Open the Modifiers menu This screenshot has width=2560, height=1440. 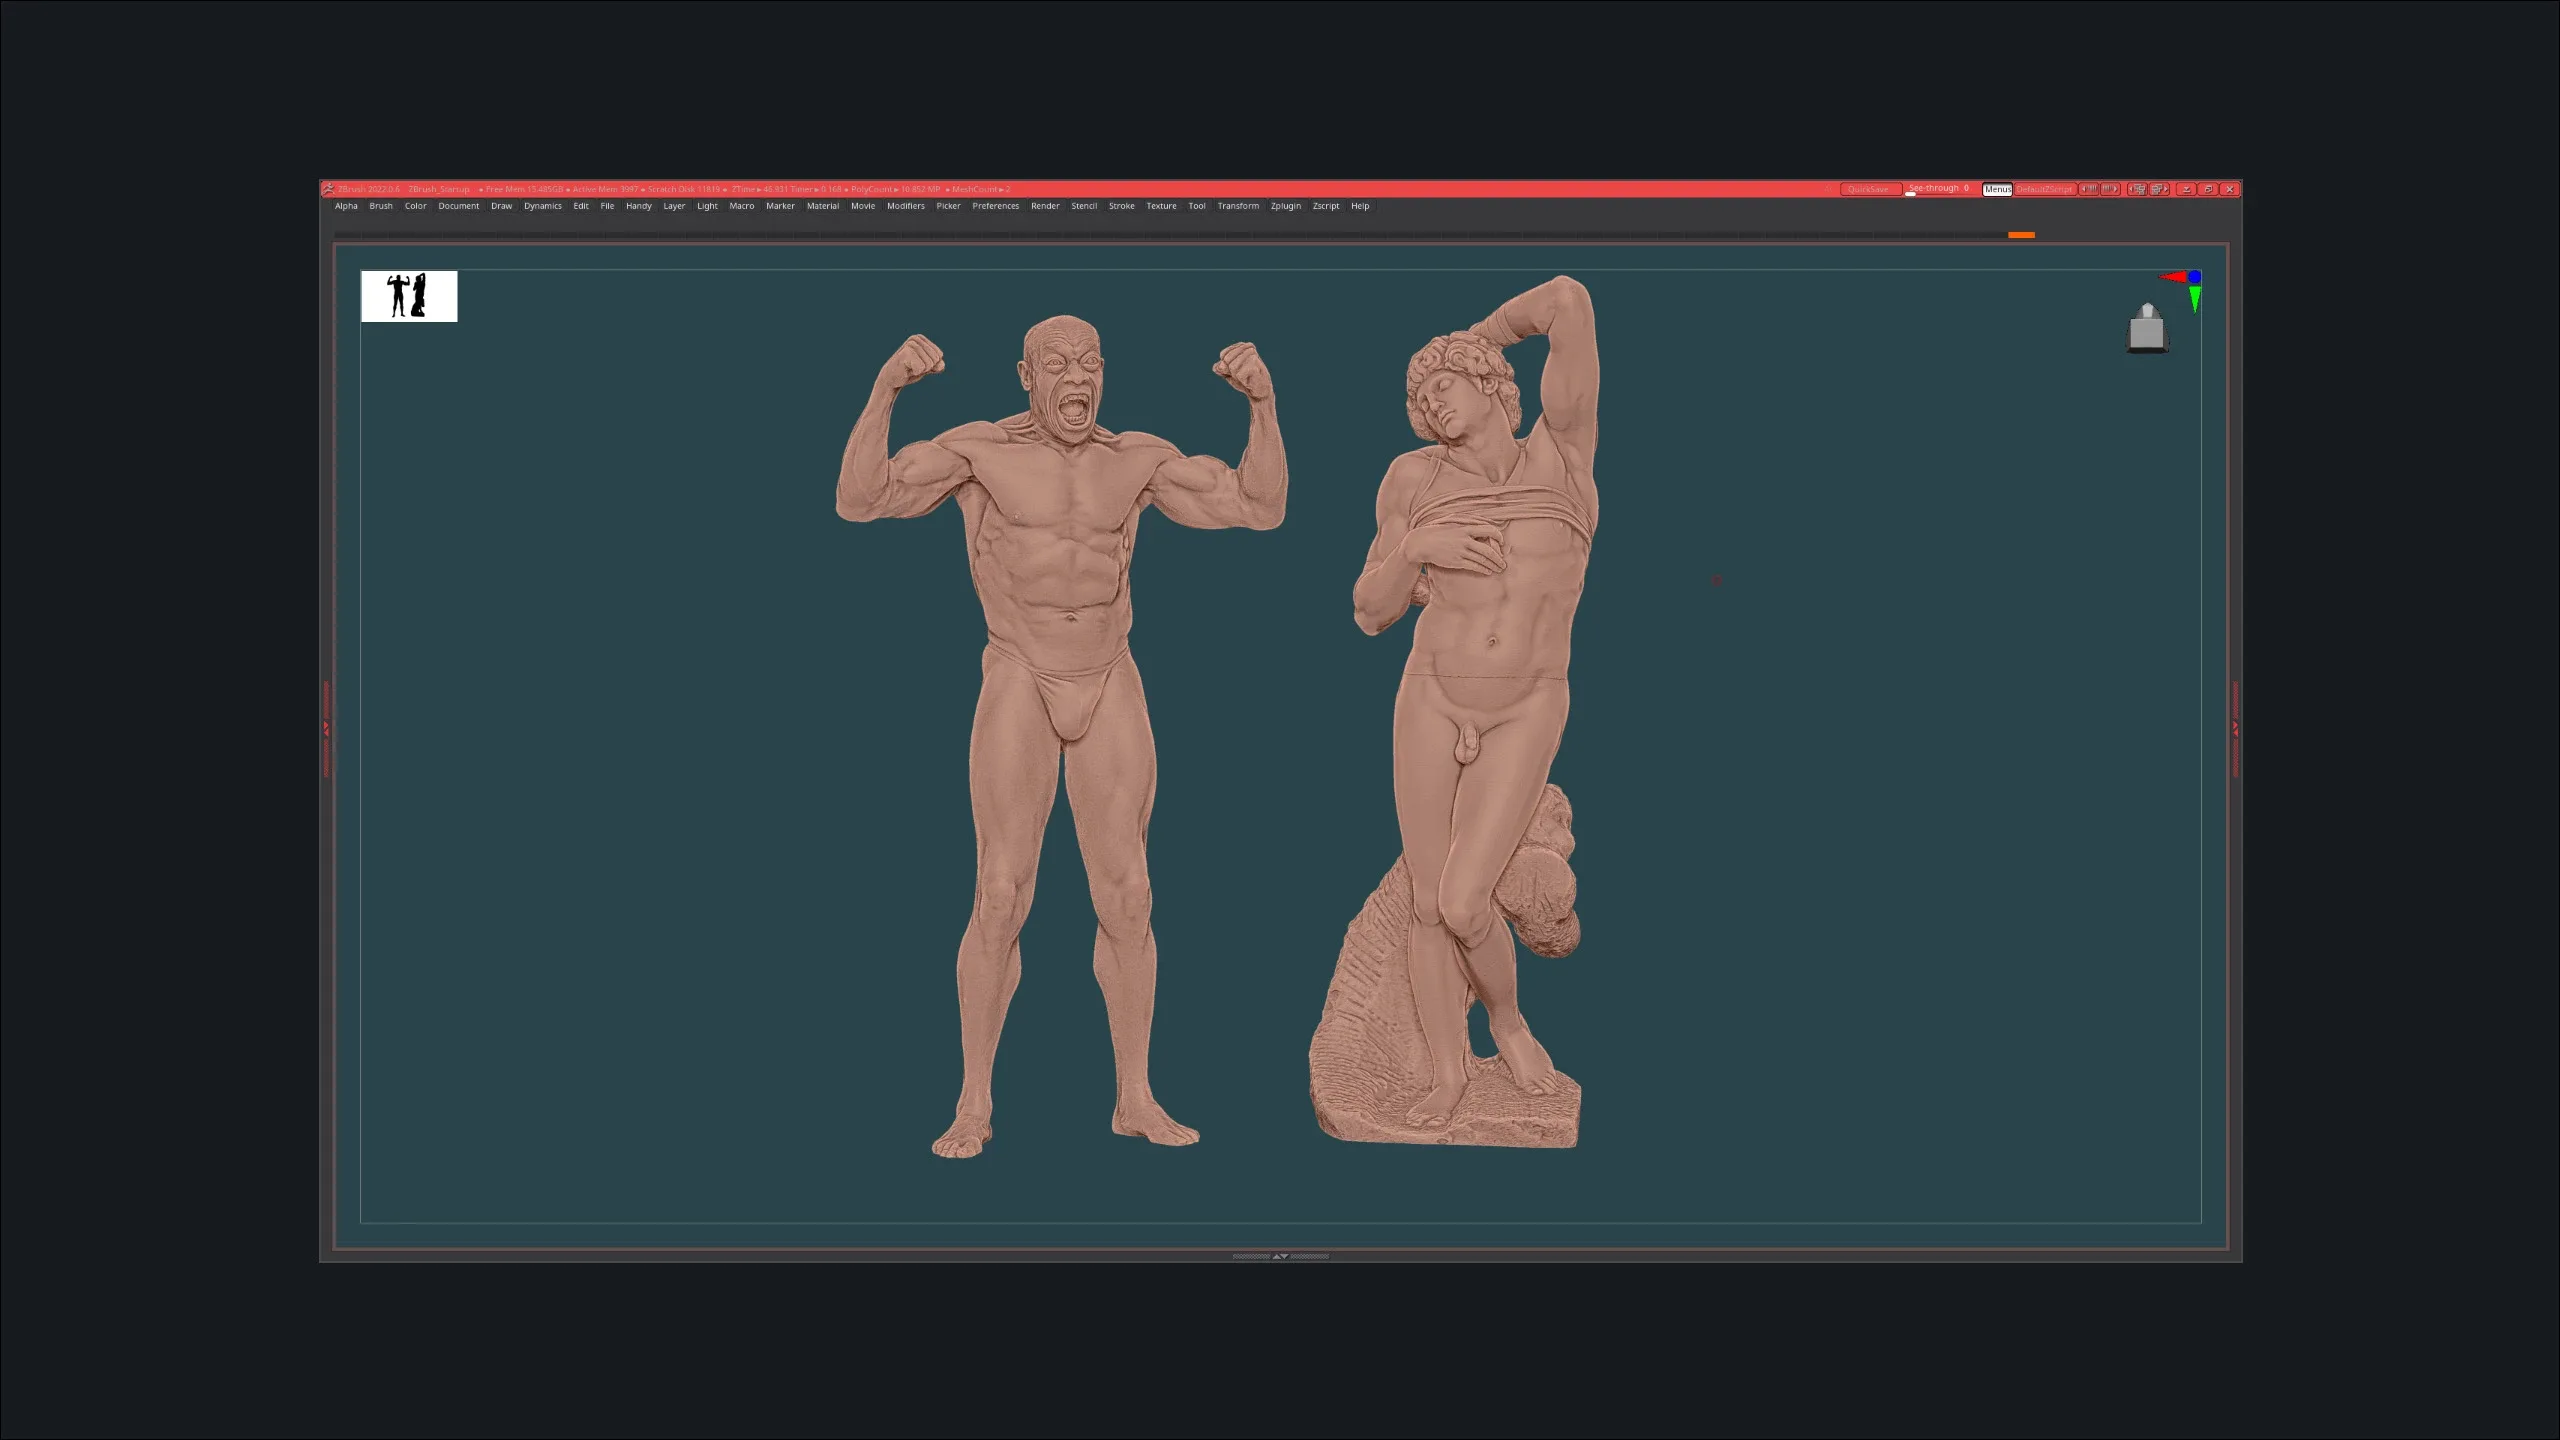click(906, 206)
